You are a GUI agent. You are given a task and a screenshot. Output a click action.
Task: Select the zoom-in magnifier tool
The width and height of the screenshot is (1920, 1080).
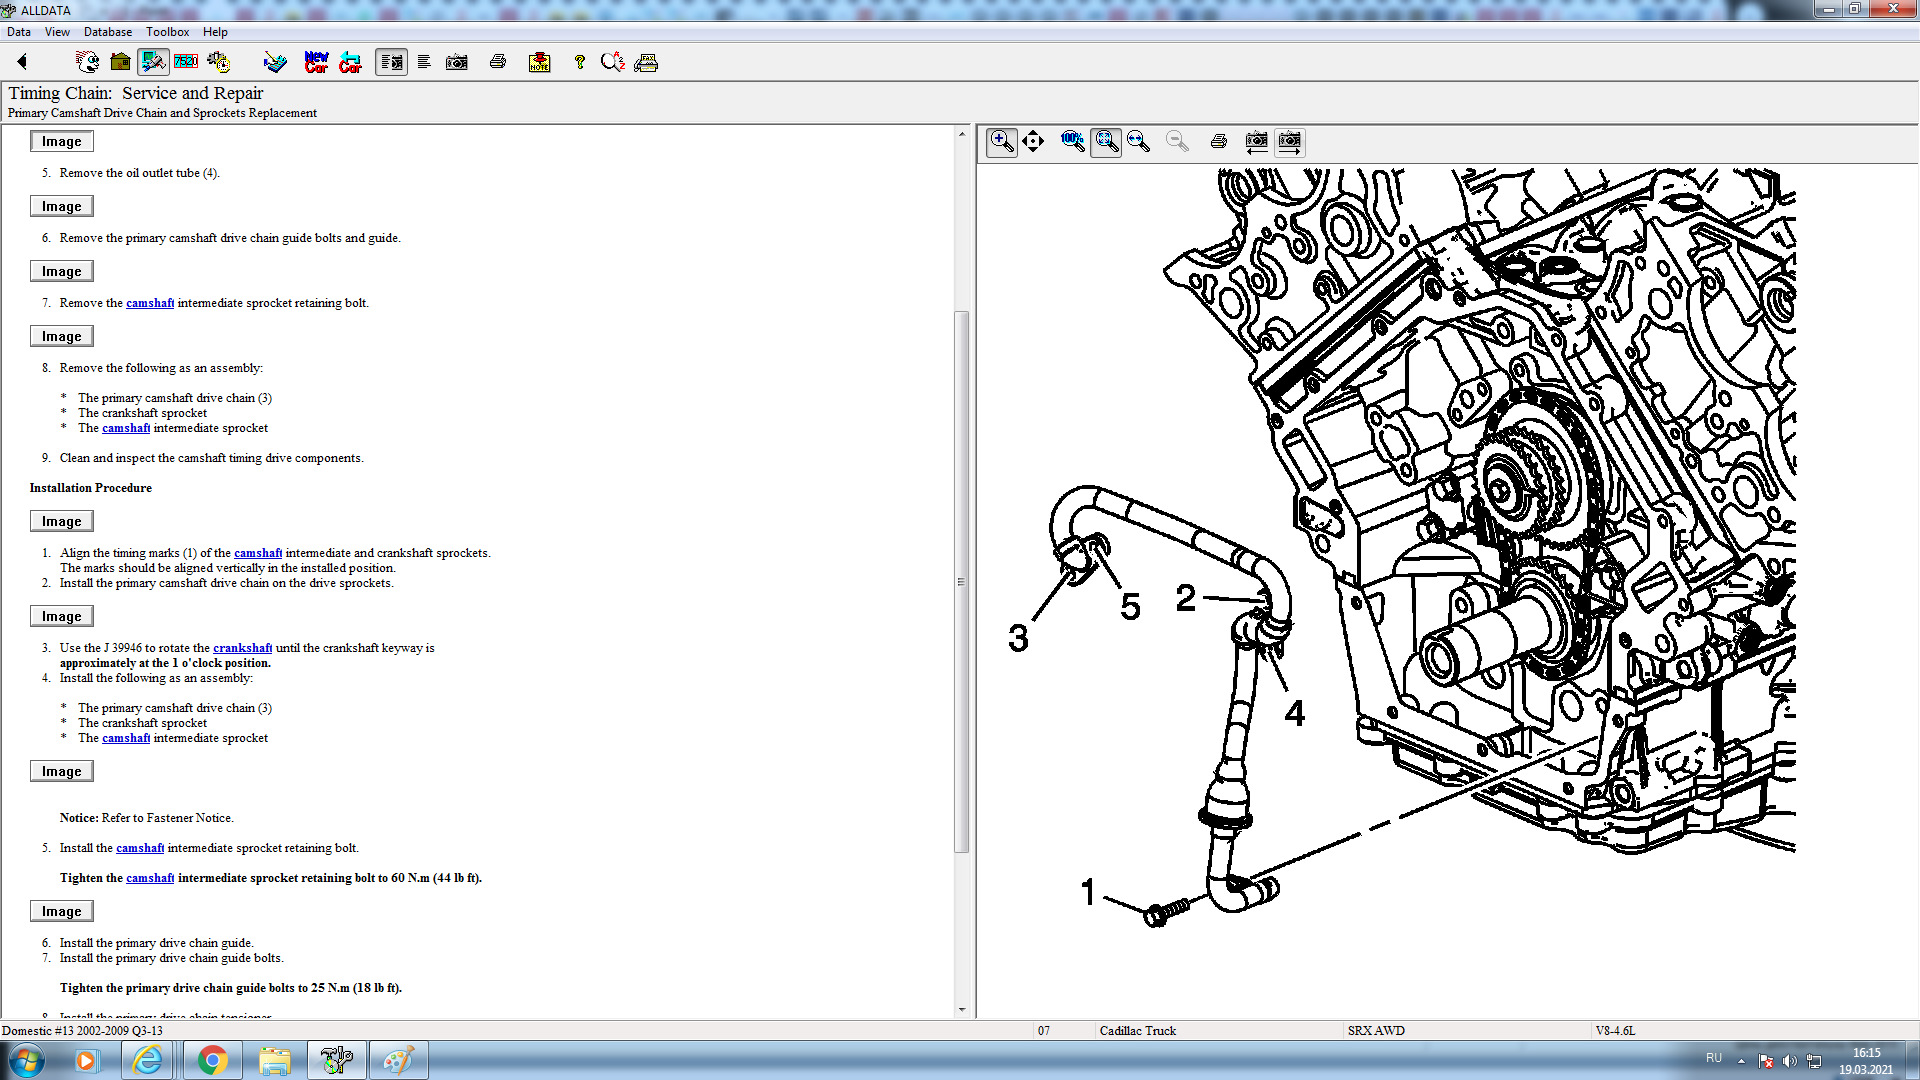(x=1001, y=141)
